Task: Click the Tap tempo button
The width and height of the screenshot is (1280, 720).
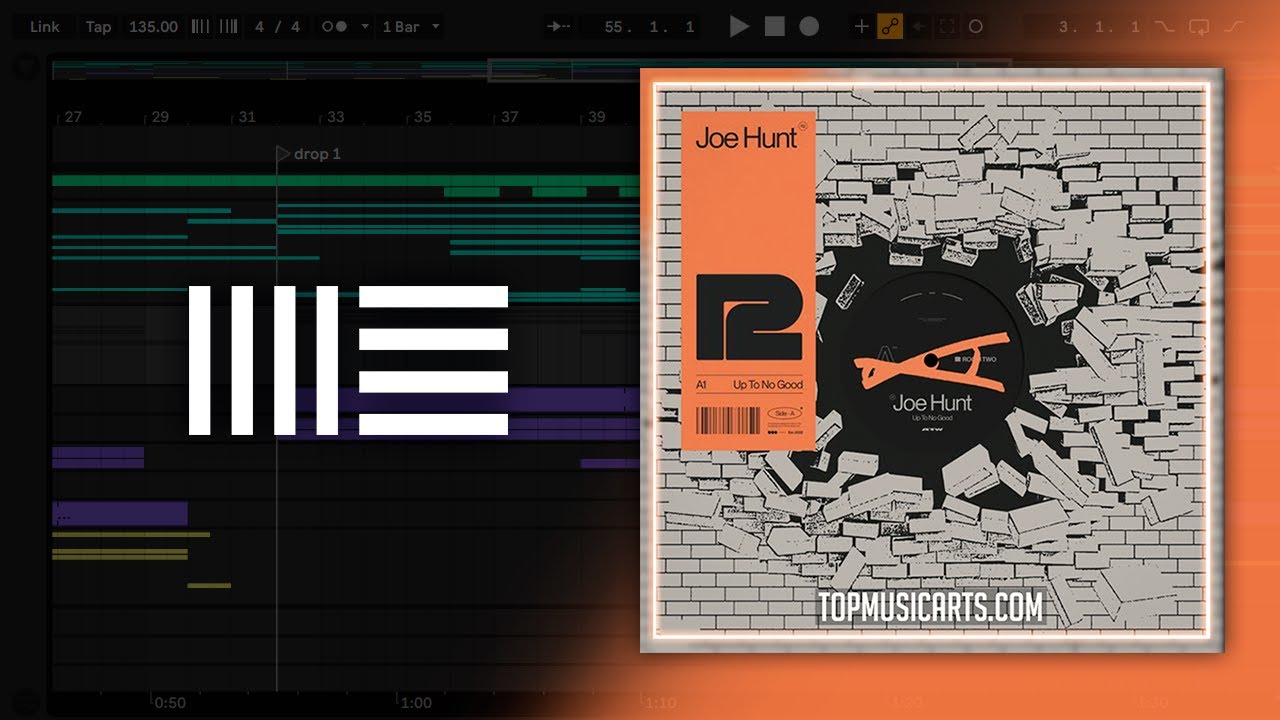Action: [98, 27]
